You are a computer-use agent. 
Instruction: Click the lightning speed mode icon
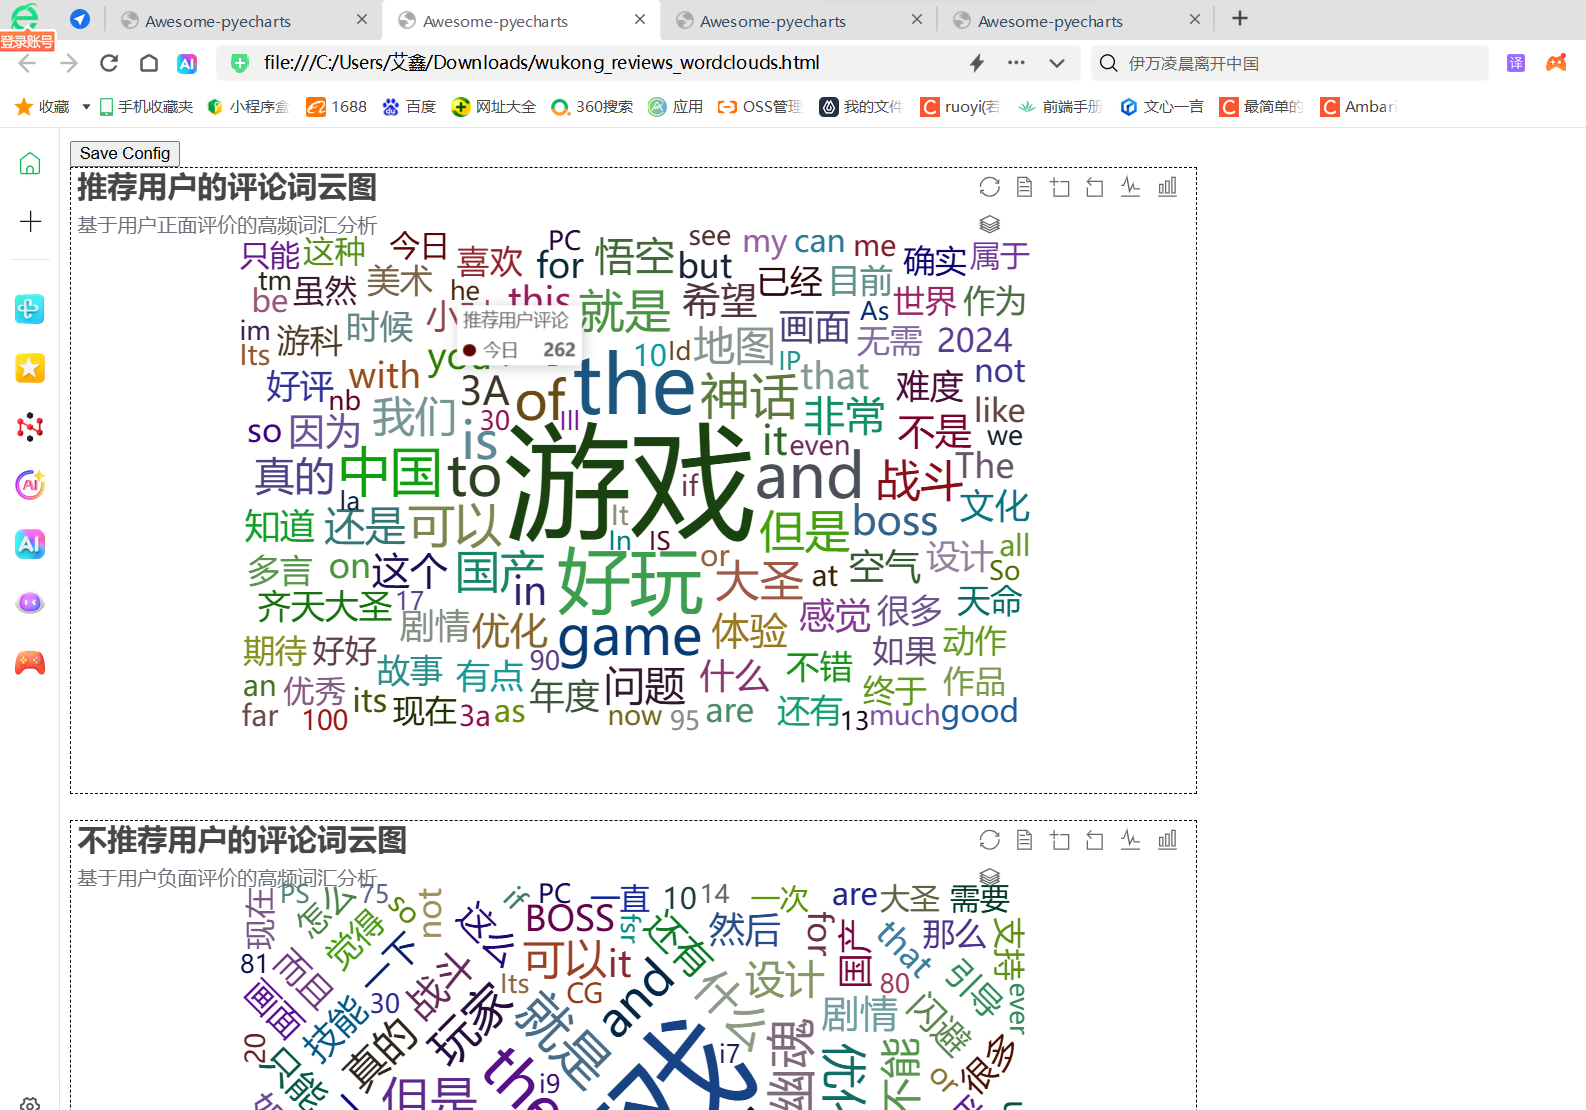(977, 63)
